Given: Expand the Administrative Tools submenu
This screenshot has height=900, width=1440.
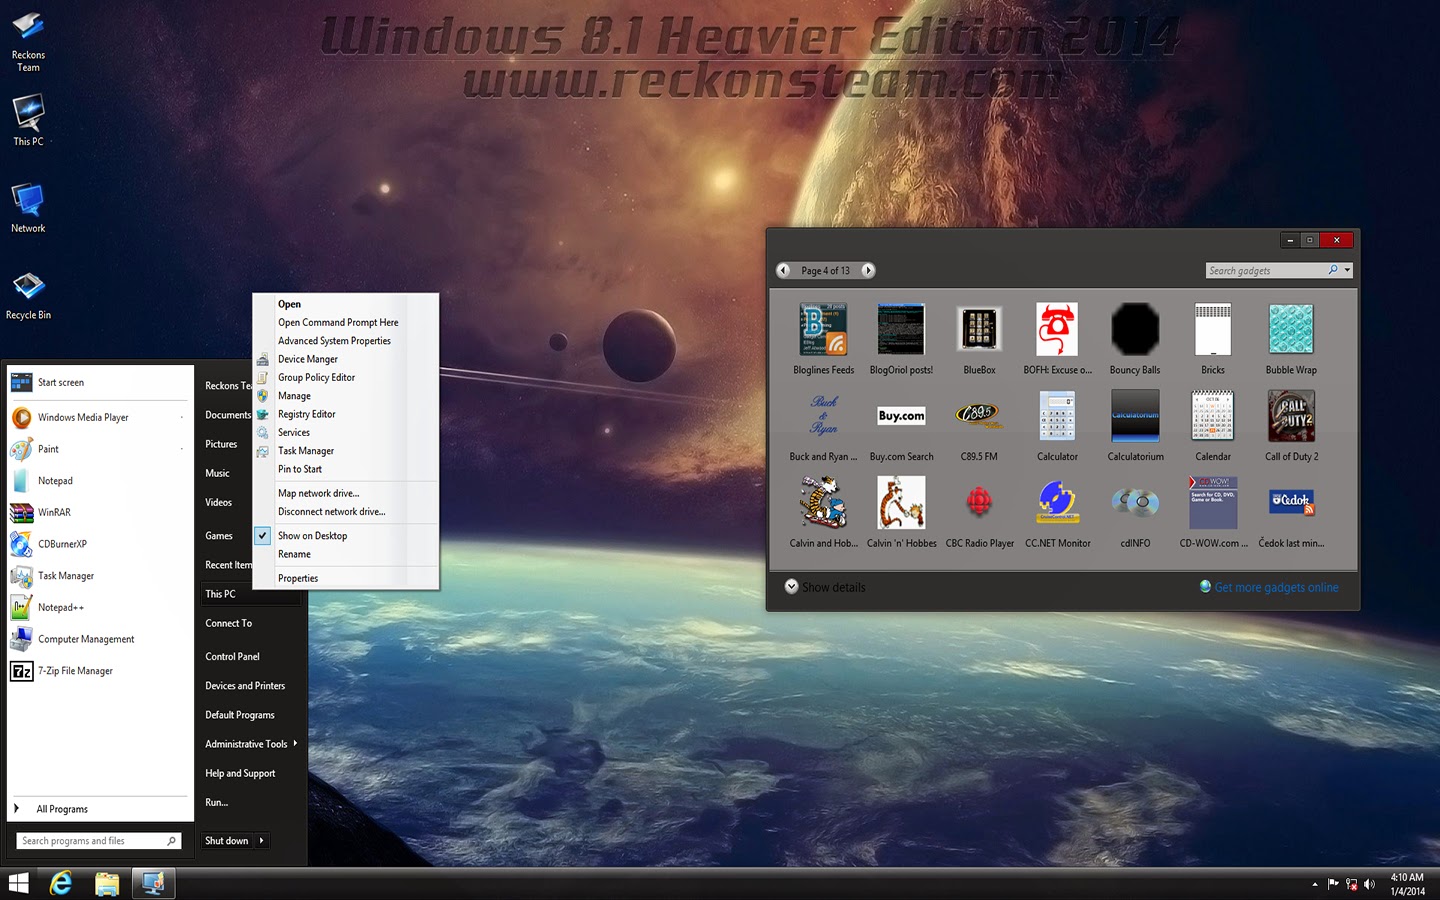Looking at the screenshot, I should [x=295, y=743].
